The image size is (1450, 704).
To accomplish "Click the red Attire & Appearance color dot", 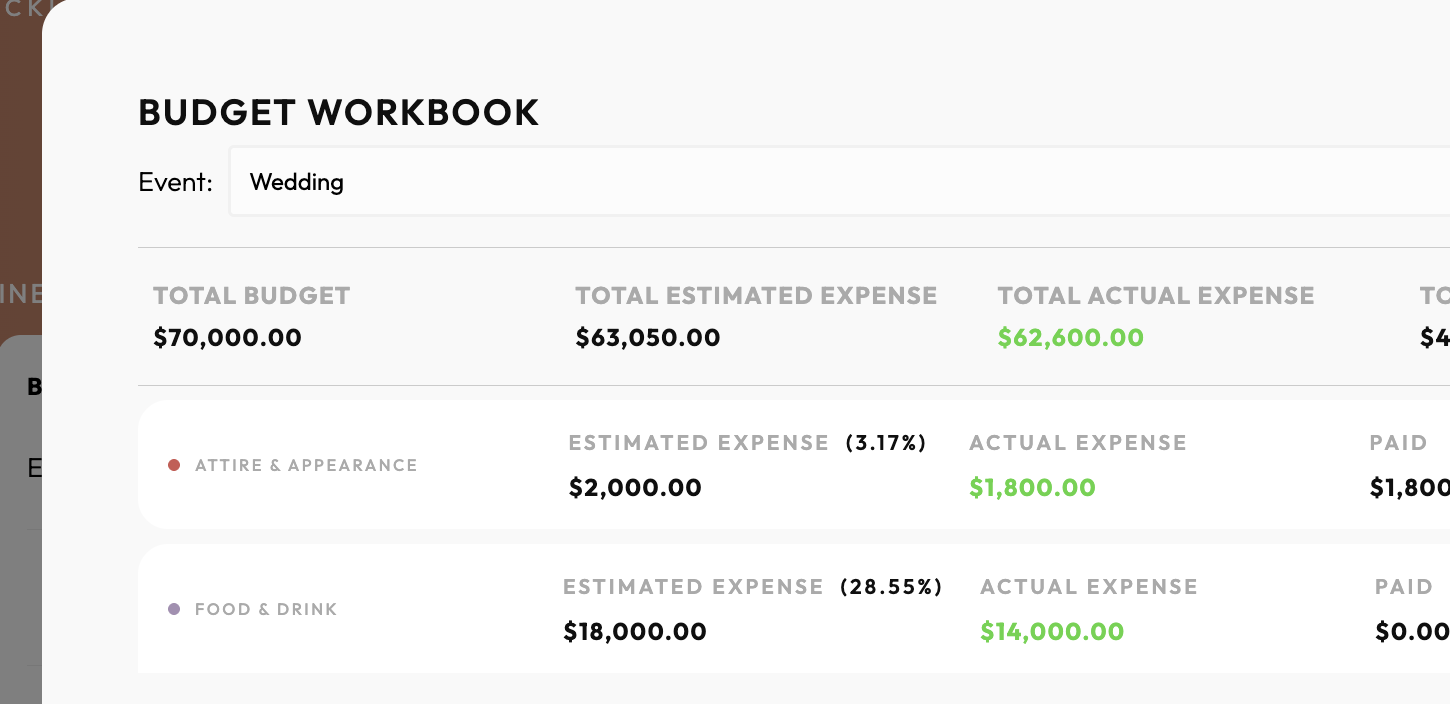I will (174, 465).
